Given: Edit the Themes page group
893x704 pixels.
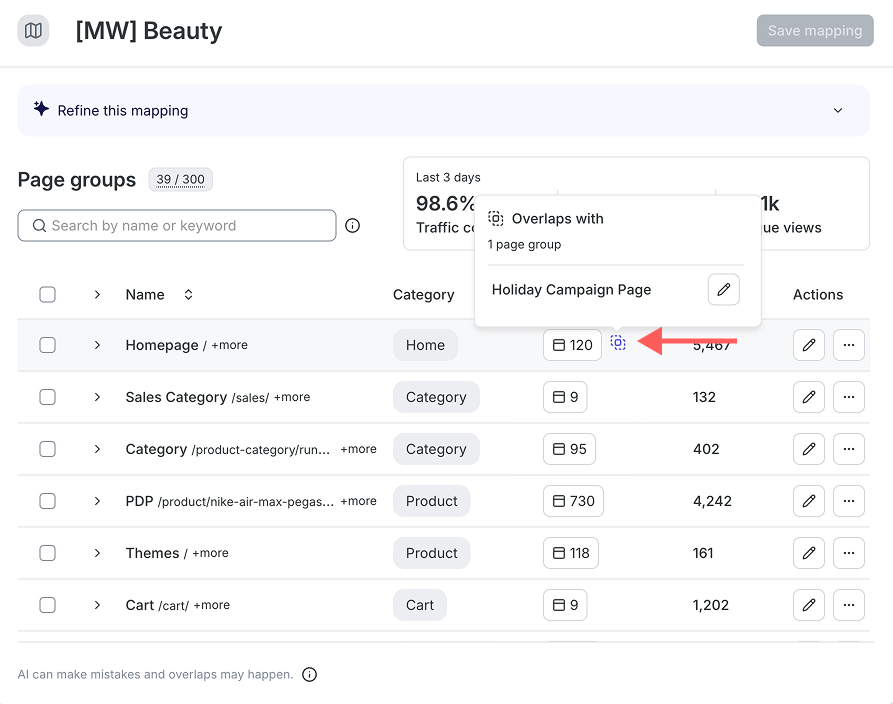Looking at the screenshot, I should pyautogui.click(x=809, y=552).
